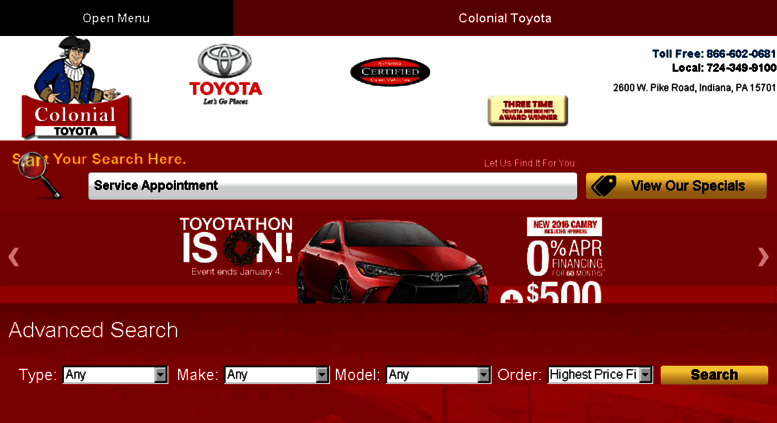Click the Colonial Toyota mascot logo
Screen dimensions: 777x423
(x=76, y=88)
